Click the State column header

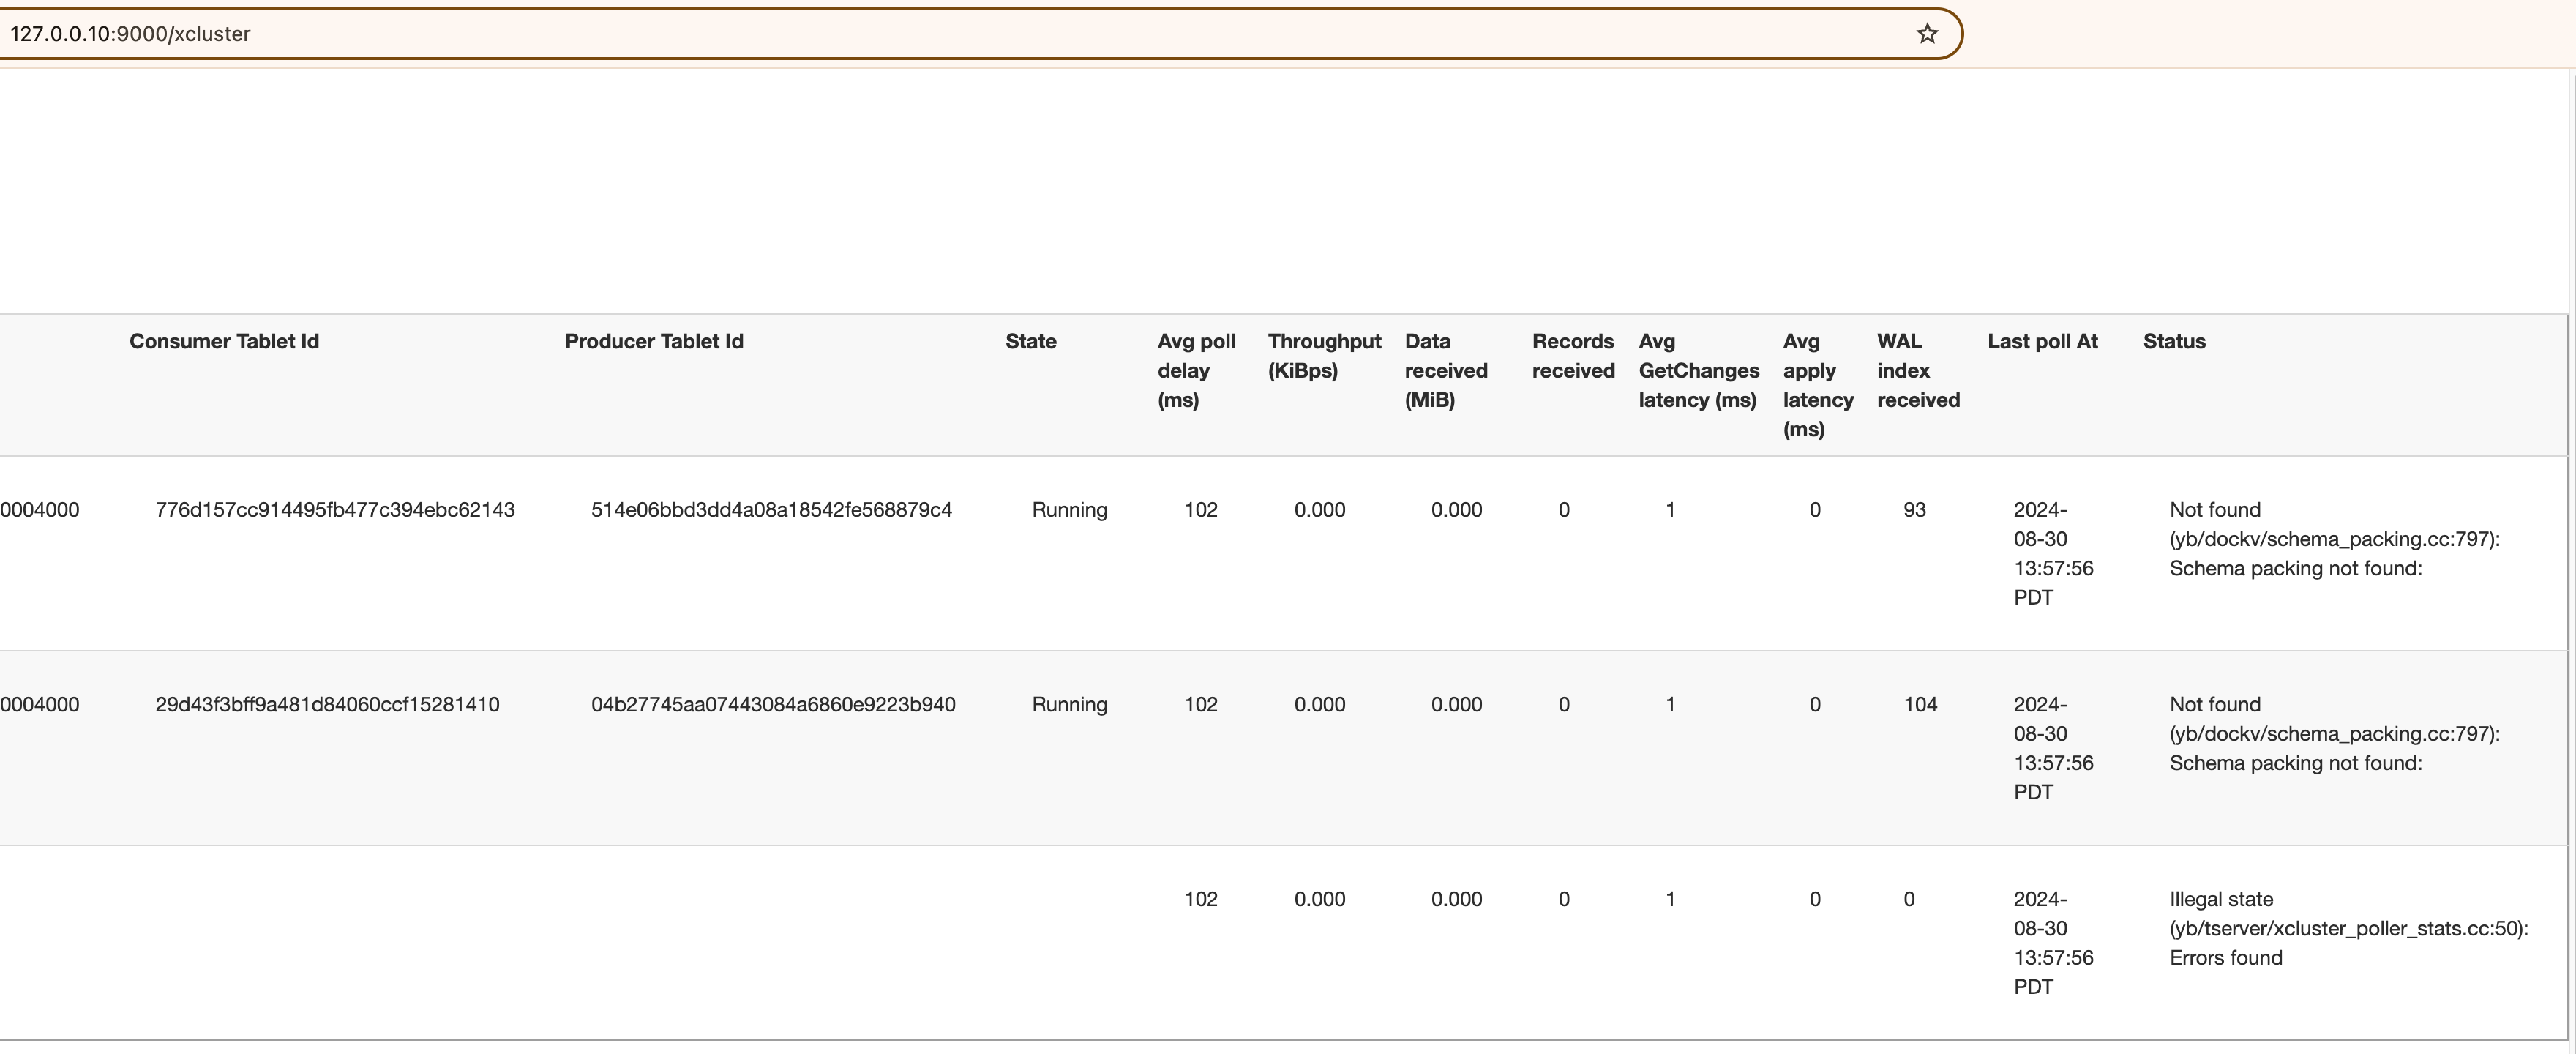1031,341
